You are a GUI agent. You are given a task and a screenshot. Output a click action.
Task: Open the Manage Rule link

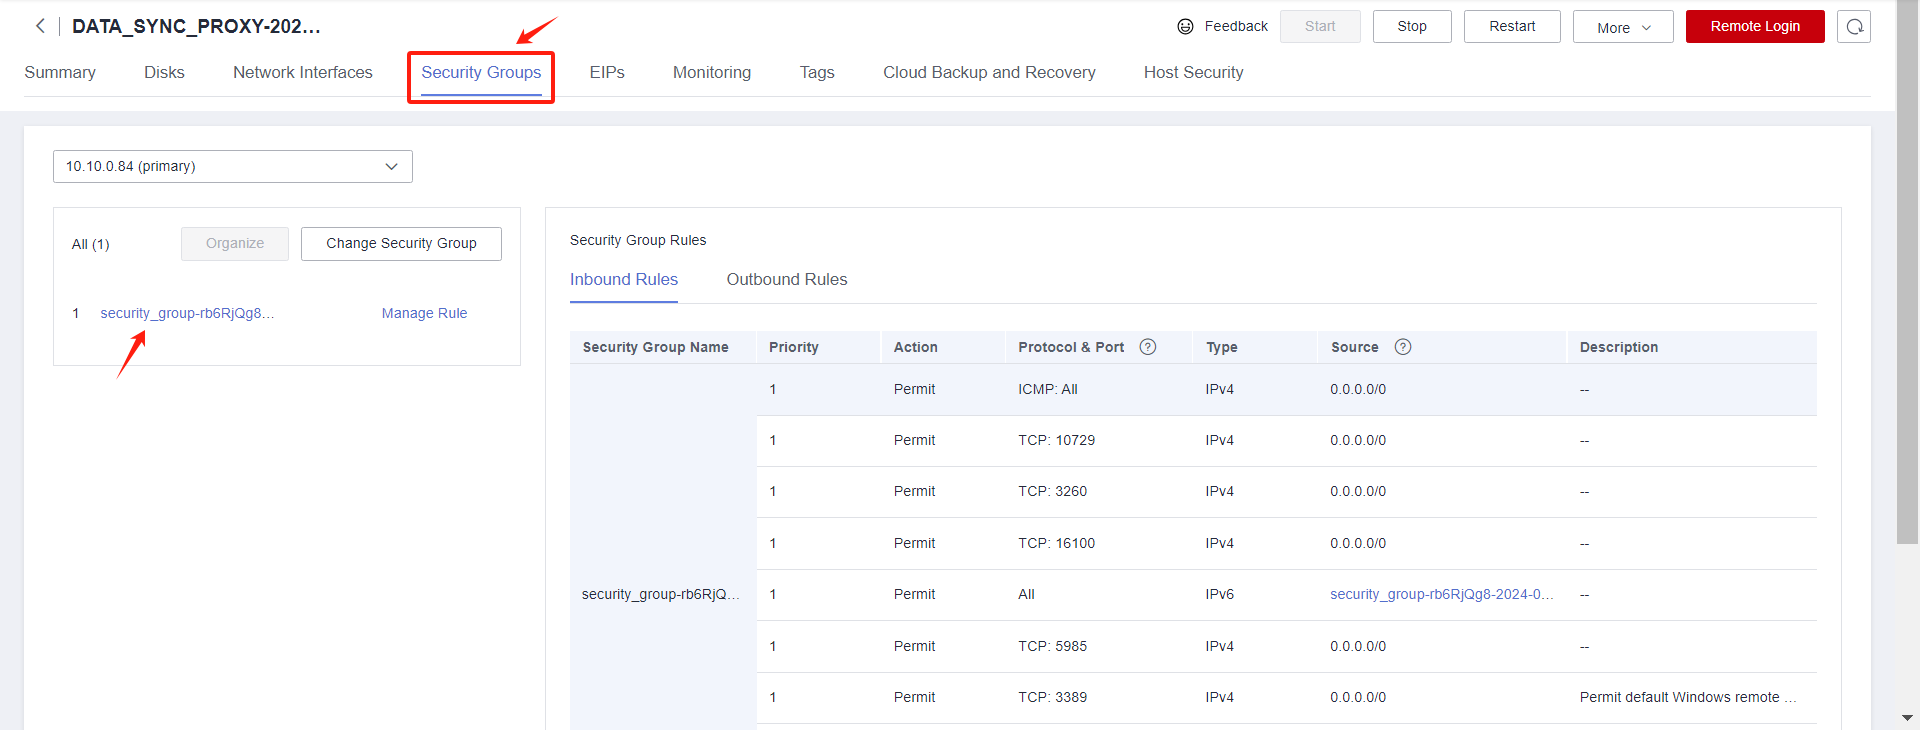point(424,314)
